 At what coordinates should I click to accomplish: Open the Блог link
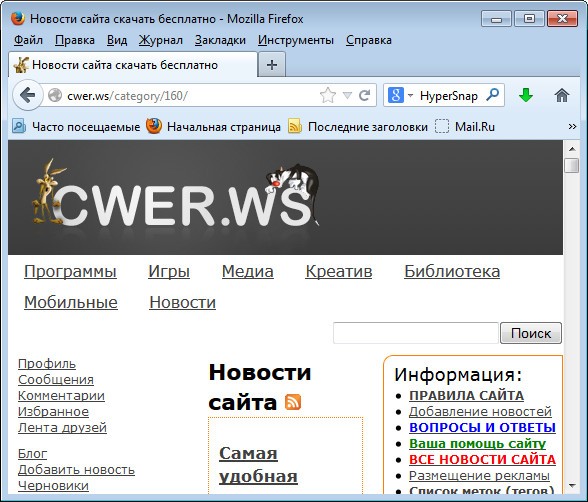coord(33,454)
